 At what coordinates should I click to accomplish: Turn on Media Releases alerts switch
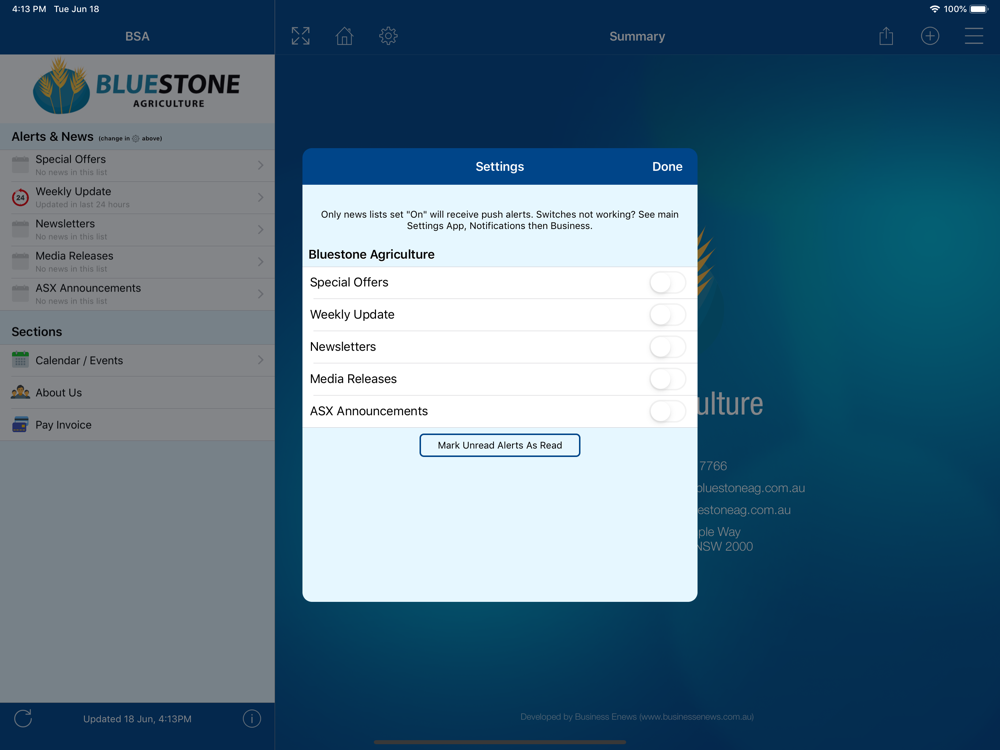pyautogui.click(x=667, y=379)
